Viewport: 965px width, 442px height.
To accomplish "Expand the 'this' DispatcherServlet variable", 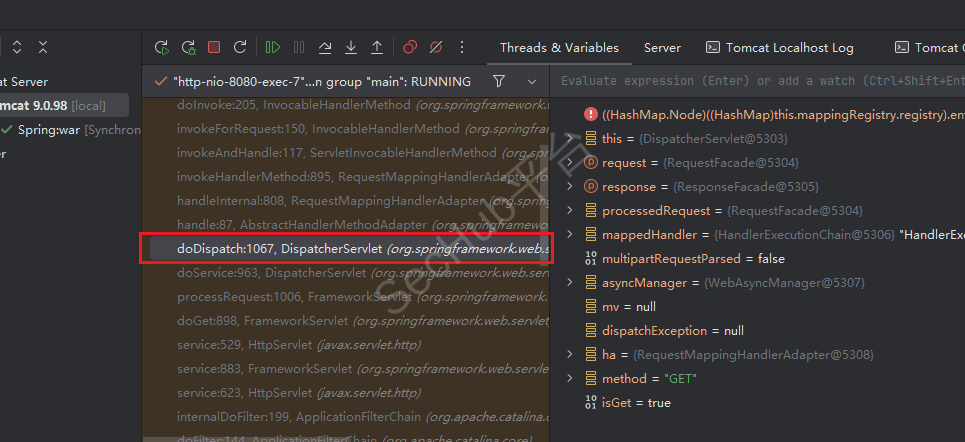I will coord(569,139).
